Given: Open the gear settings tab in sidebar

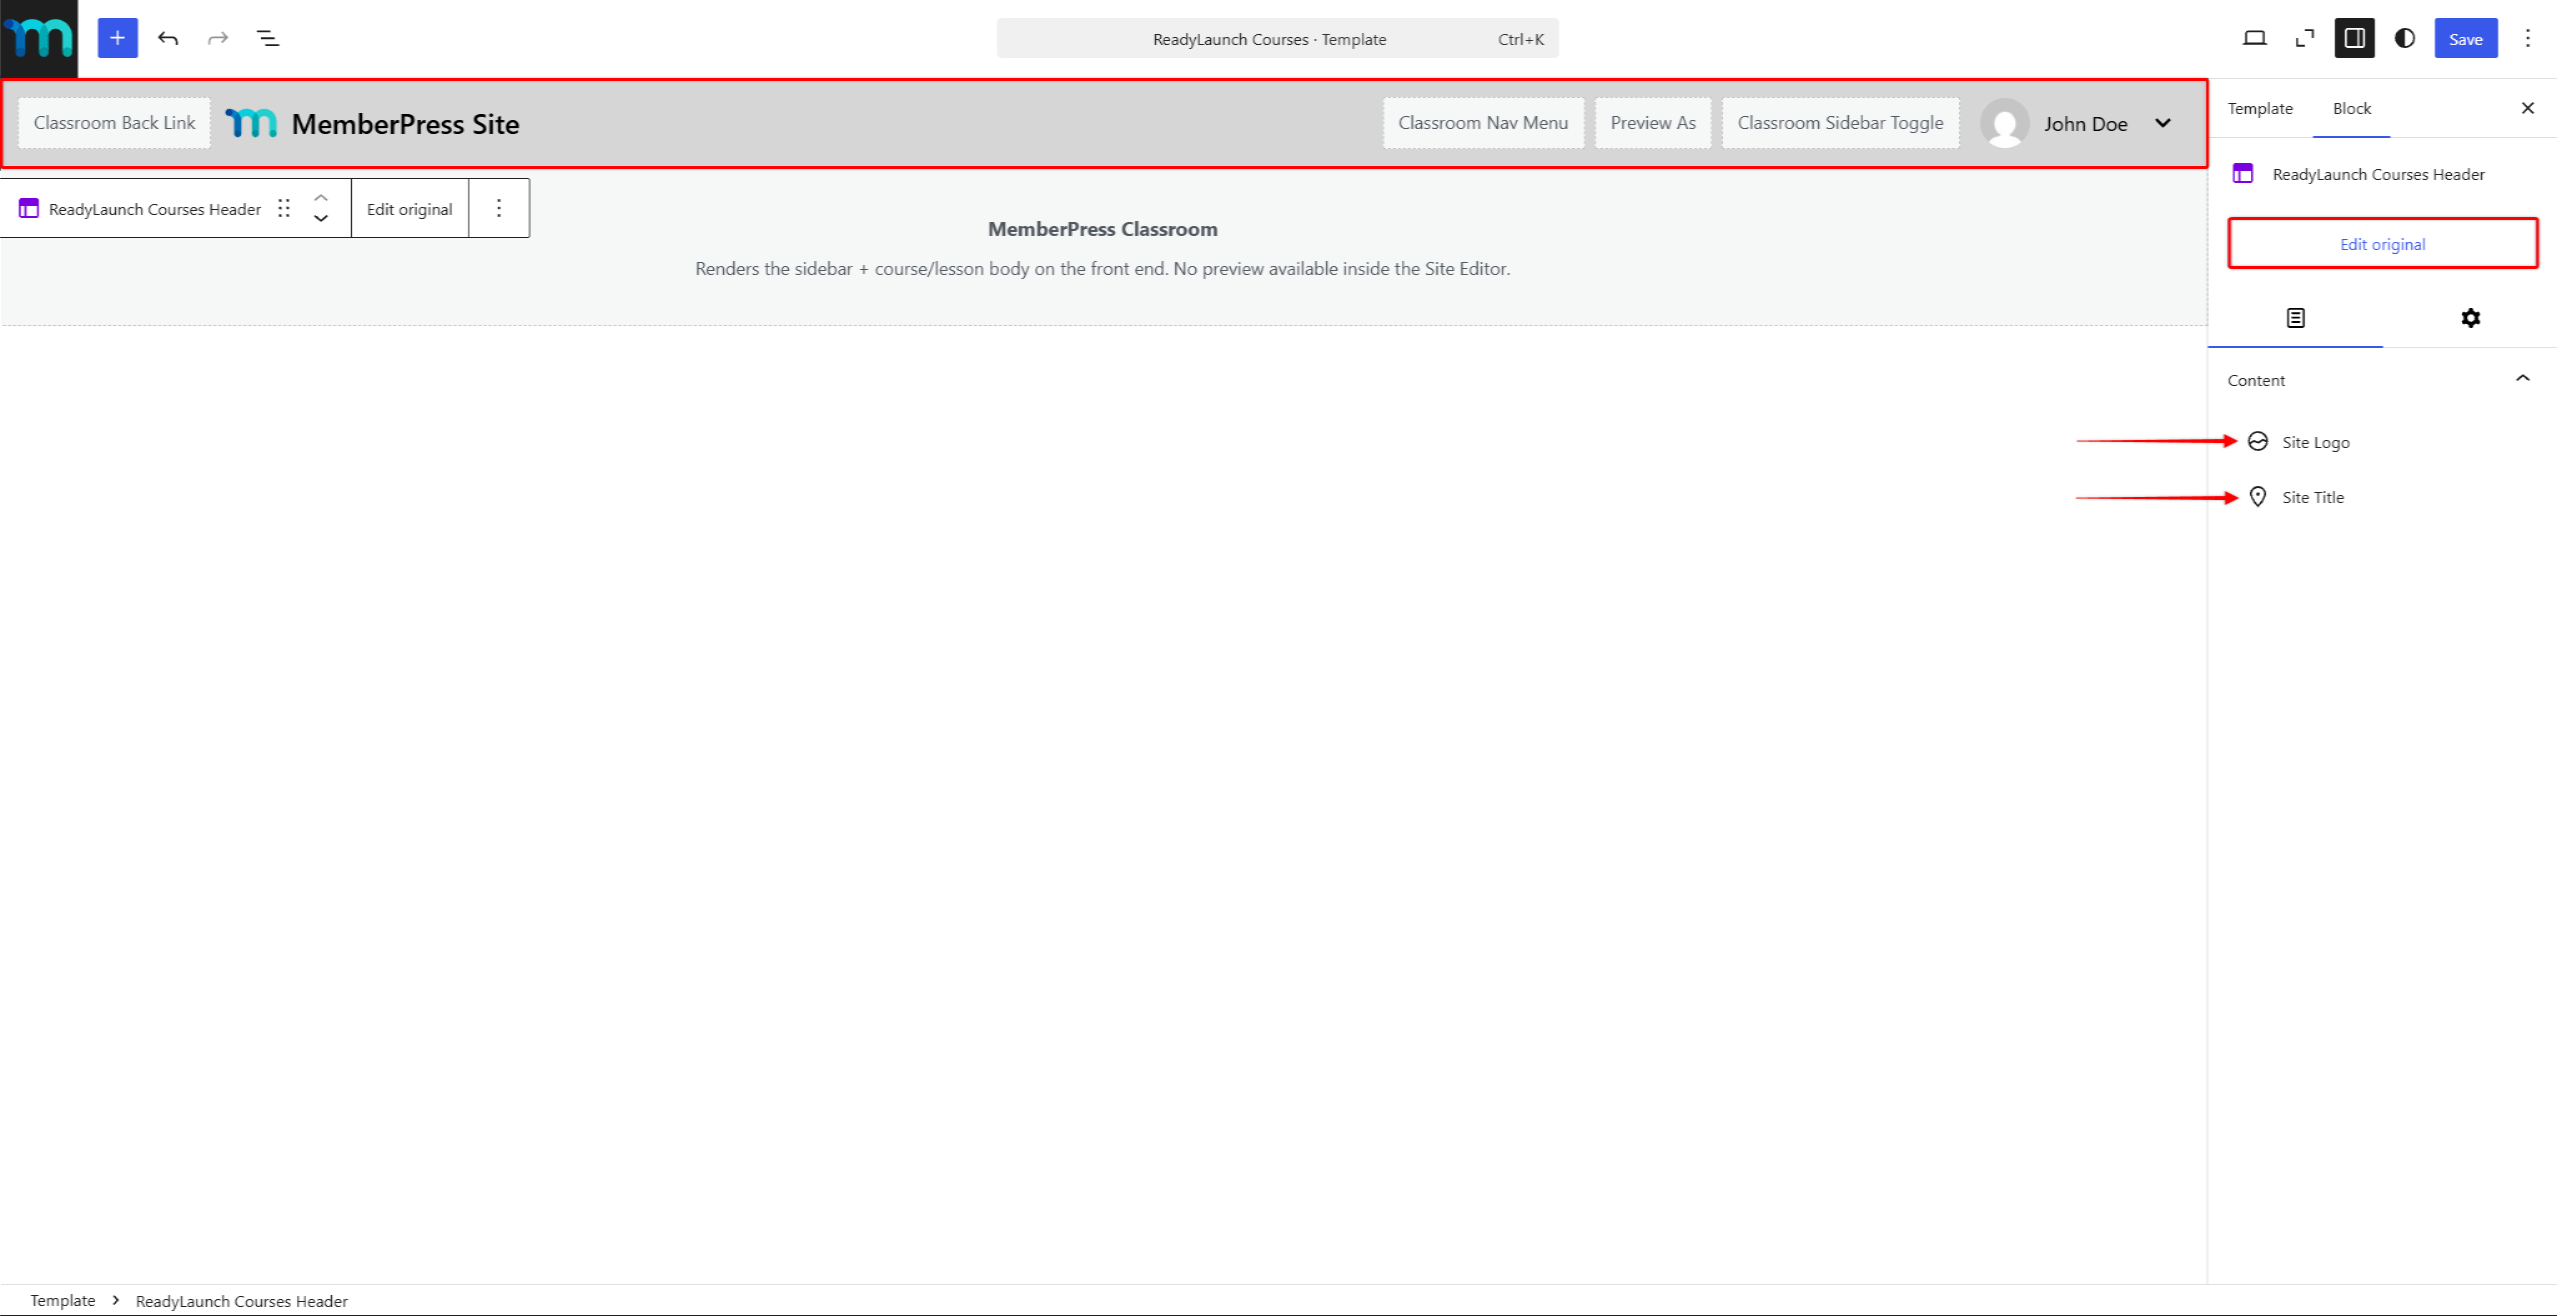Looking at the screenshot, I should click(2470, 318).
